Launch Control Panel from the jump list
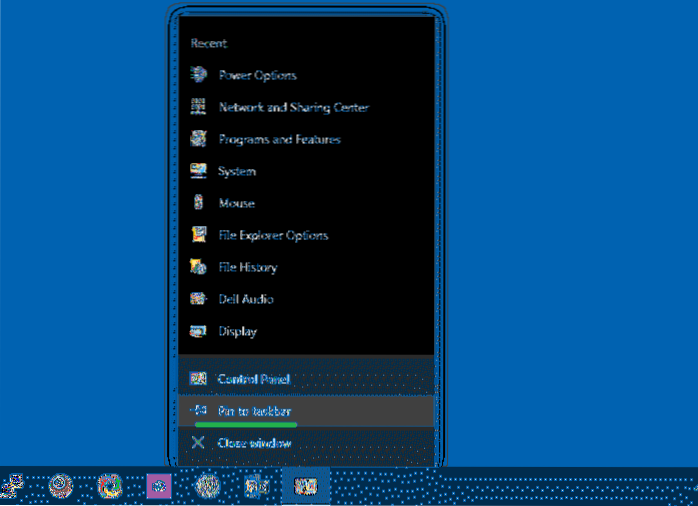This screenshot has width=698, height=506. pos(254,379)
